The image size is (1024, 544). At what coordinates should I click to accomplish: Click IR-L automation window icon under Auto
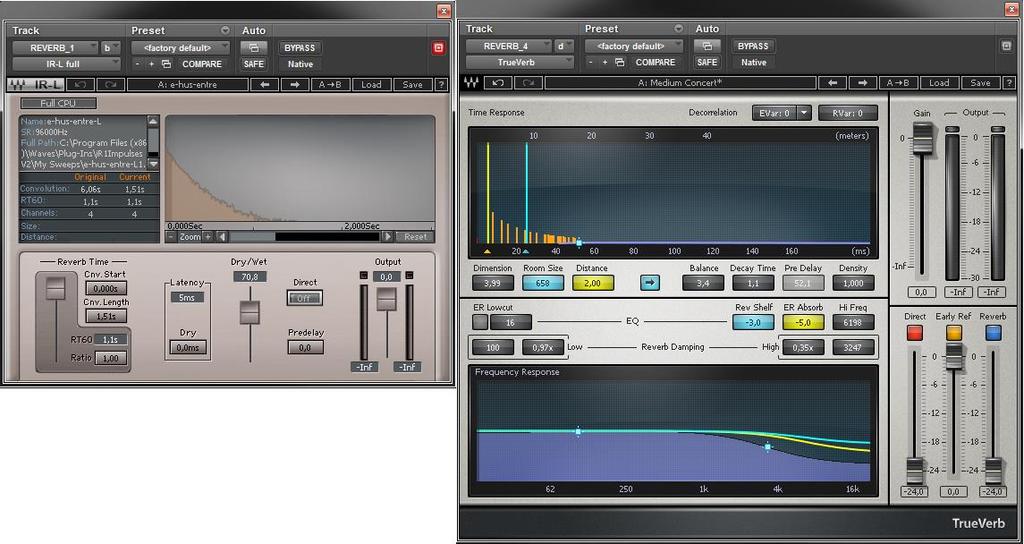(253, 48)
